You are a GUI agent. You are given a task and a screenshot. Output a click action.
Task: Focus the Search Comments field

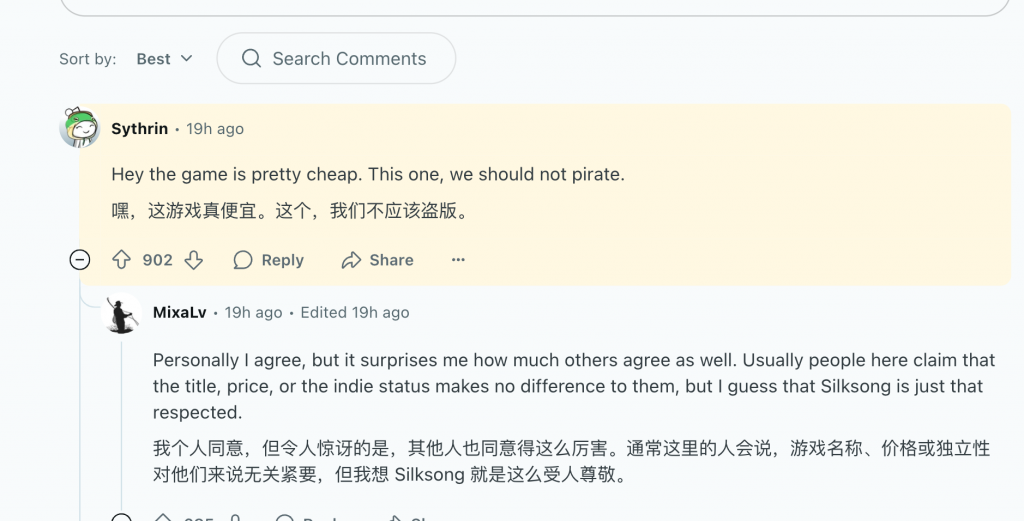click(x=349, y=59)
